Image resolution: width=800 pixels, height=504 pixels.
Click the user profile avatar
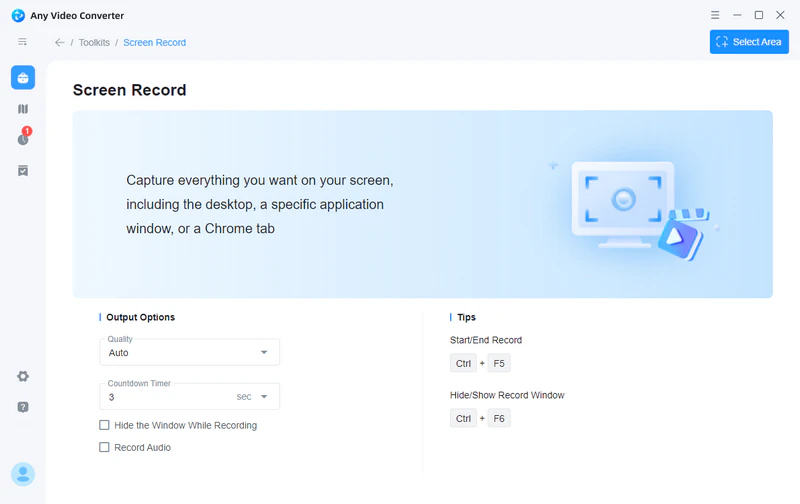pyautogui.click(x=23, y=474)
